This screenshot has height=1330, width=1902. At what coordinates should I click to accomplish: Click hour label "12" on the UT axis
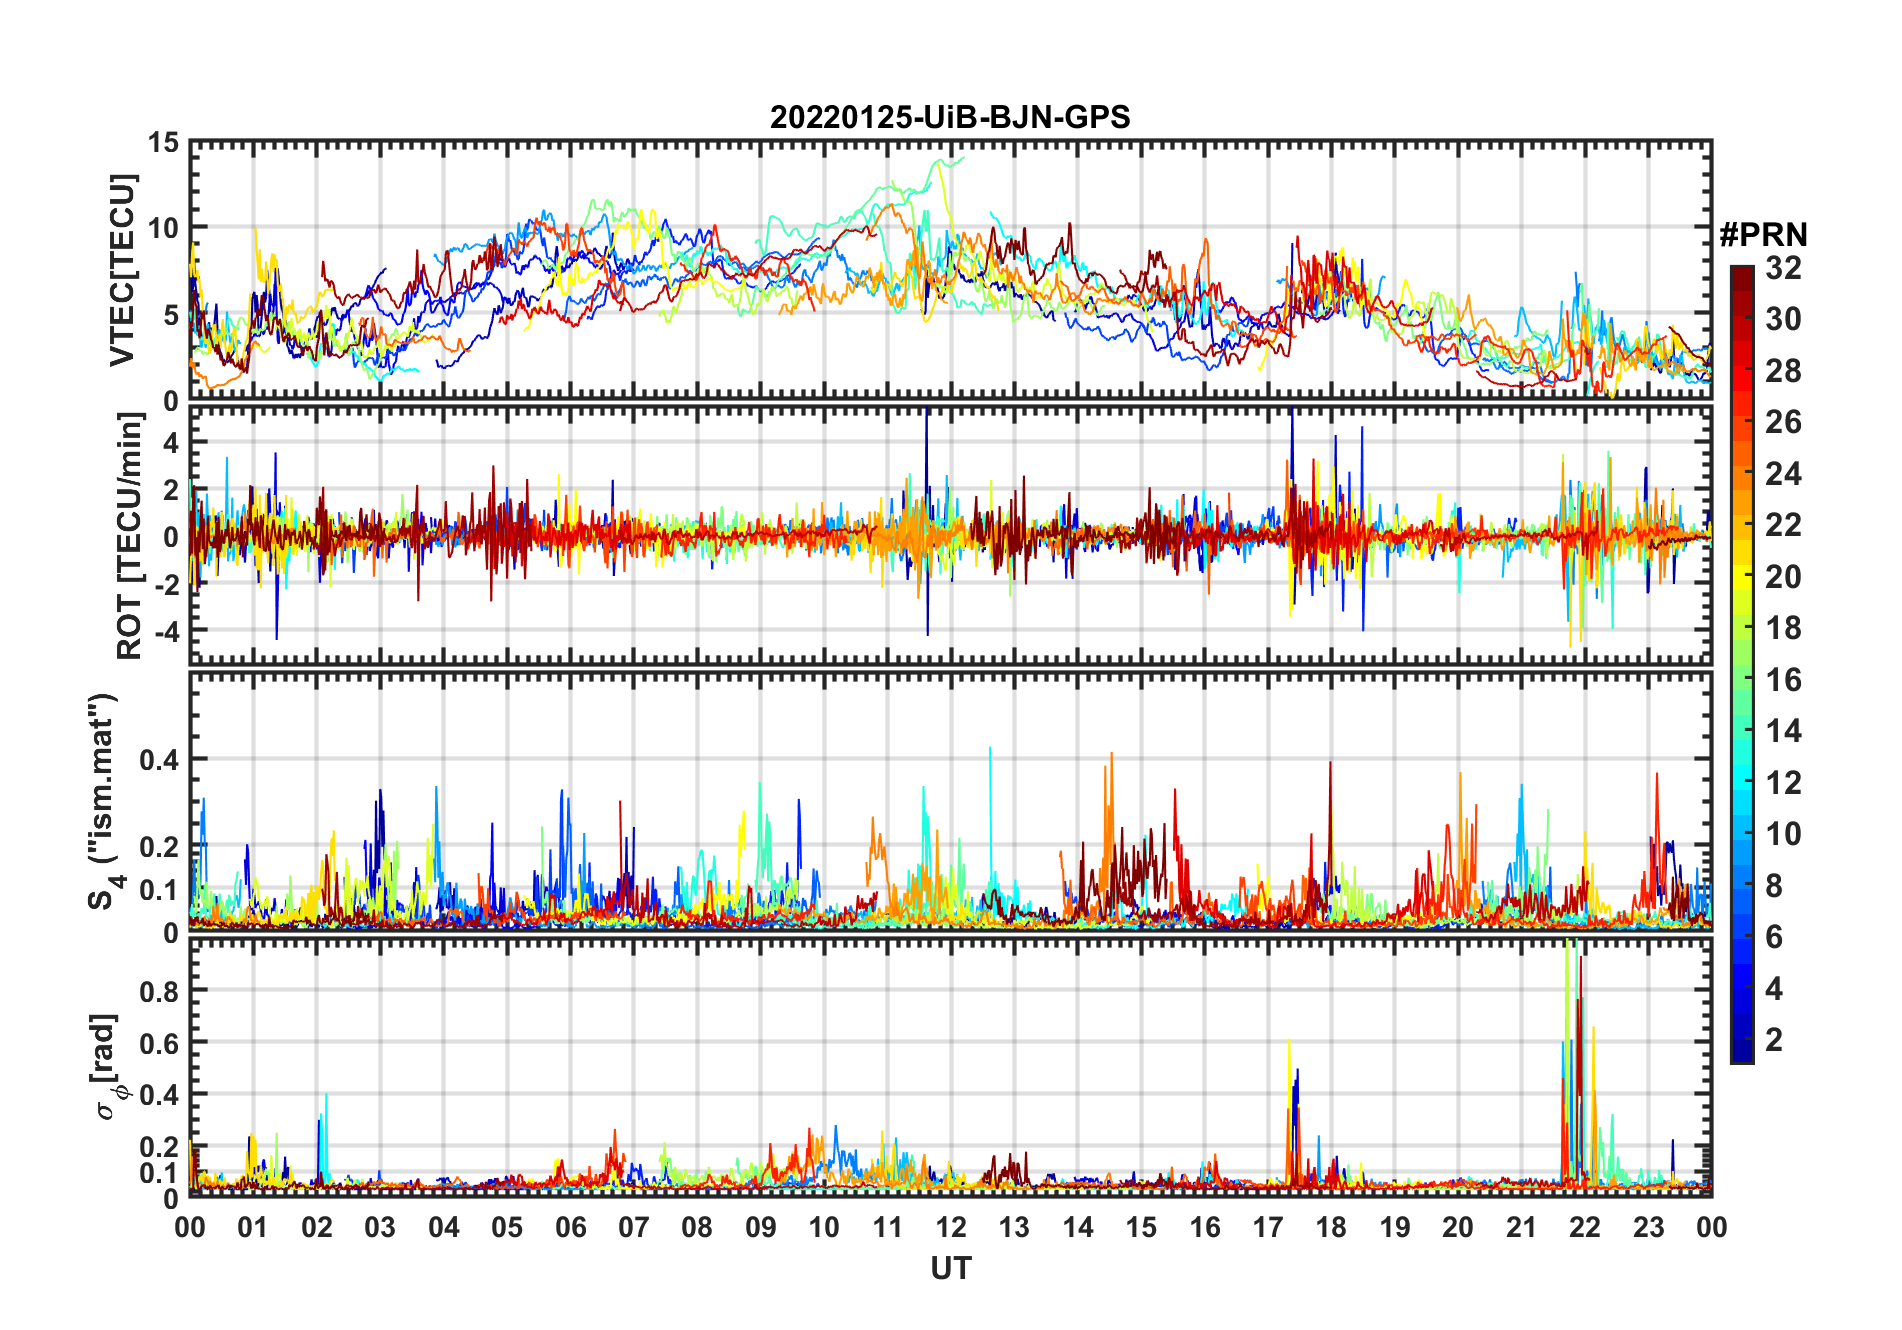(951, 1227)
